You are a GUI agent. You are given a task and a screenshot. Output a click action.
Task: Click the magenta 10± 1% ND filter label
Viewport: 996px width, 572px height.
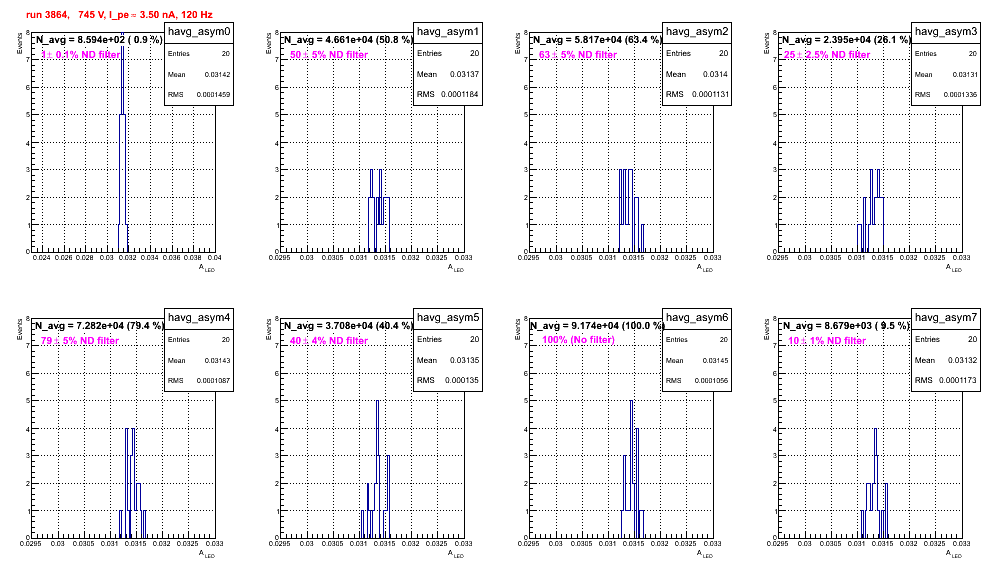(827, 341)
